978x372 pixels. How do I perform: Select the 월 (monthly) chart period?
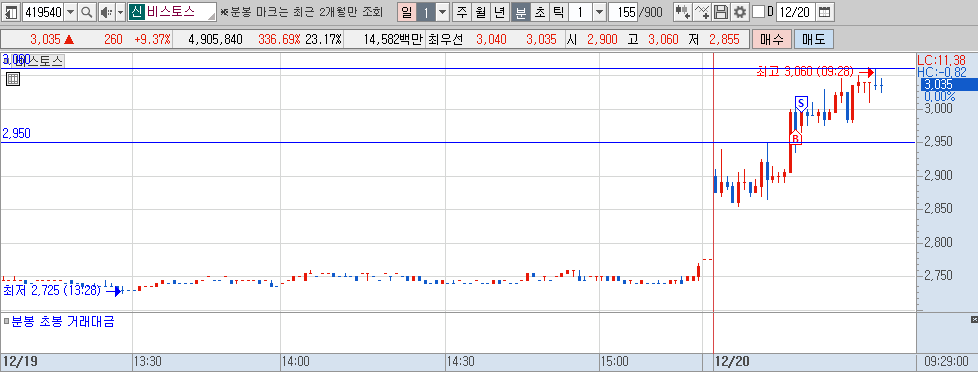pos(480,11)
